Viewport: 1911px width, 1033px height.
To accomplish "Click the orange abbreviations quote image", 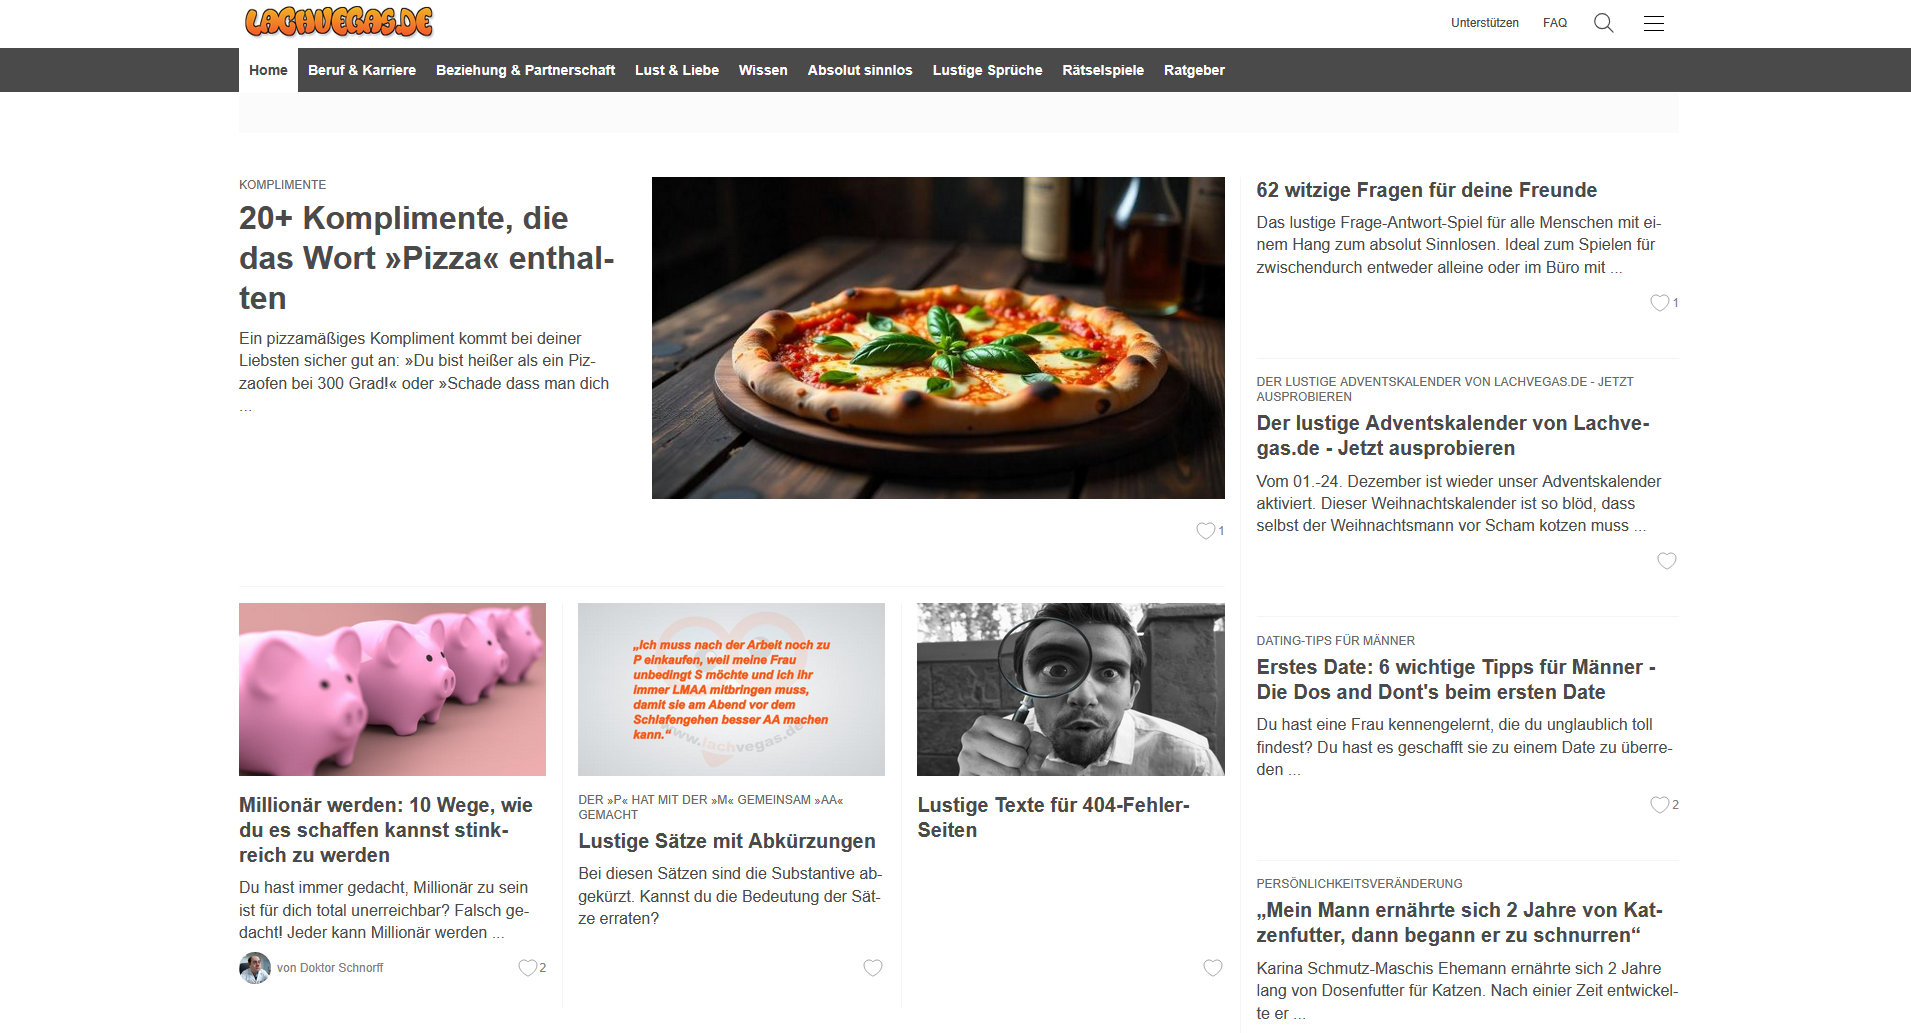I will [x=731, y=689].
